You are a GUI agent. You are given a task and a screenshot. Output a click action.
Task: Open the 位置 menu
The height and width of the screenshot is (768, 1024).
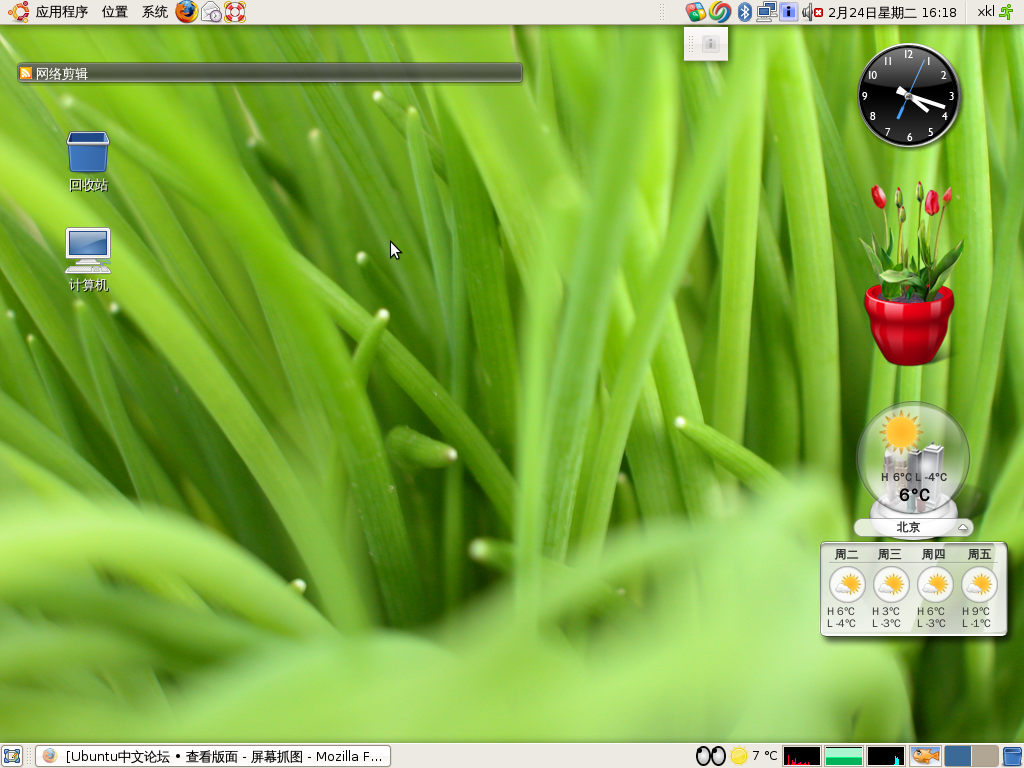(115, 12)
